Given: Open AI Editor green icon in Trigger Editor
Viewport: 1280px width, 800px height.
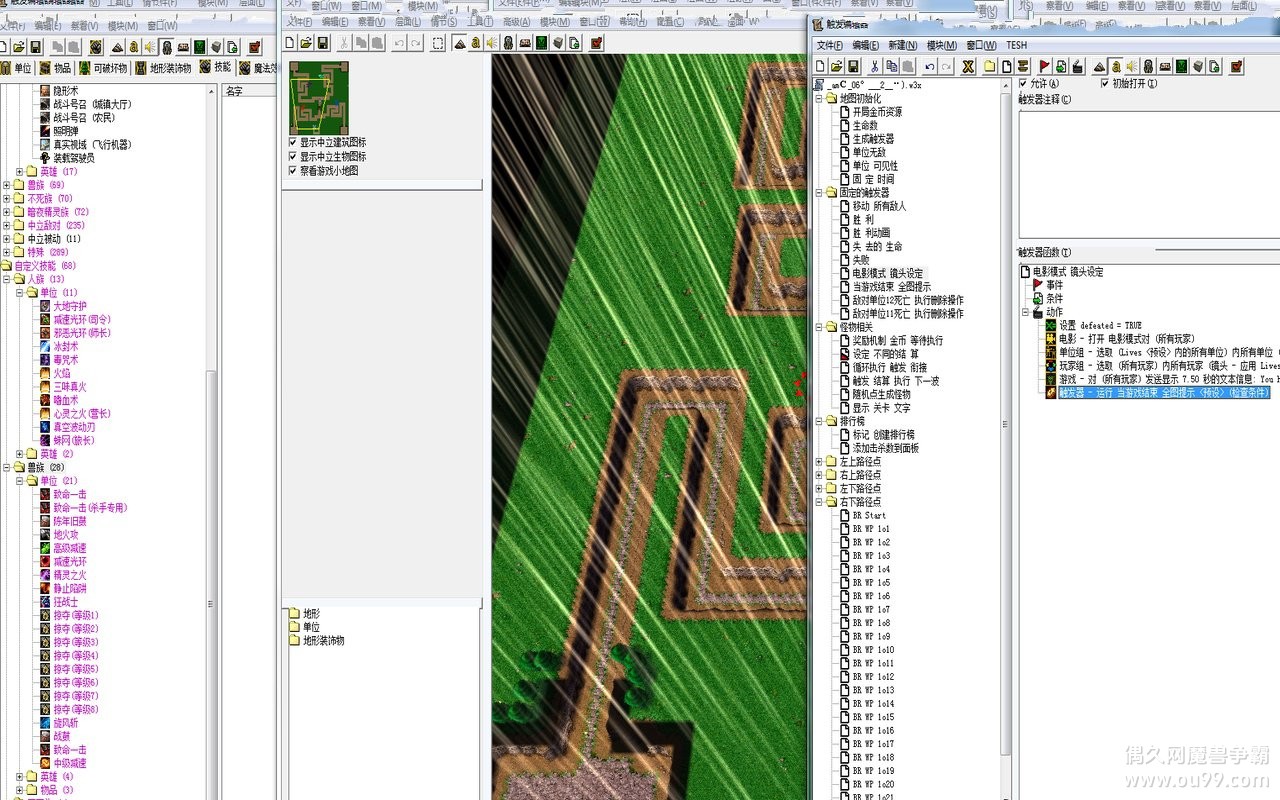Looking at the screenshot, I should [1181, 67].
